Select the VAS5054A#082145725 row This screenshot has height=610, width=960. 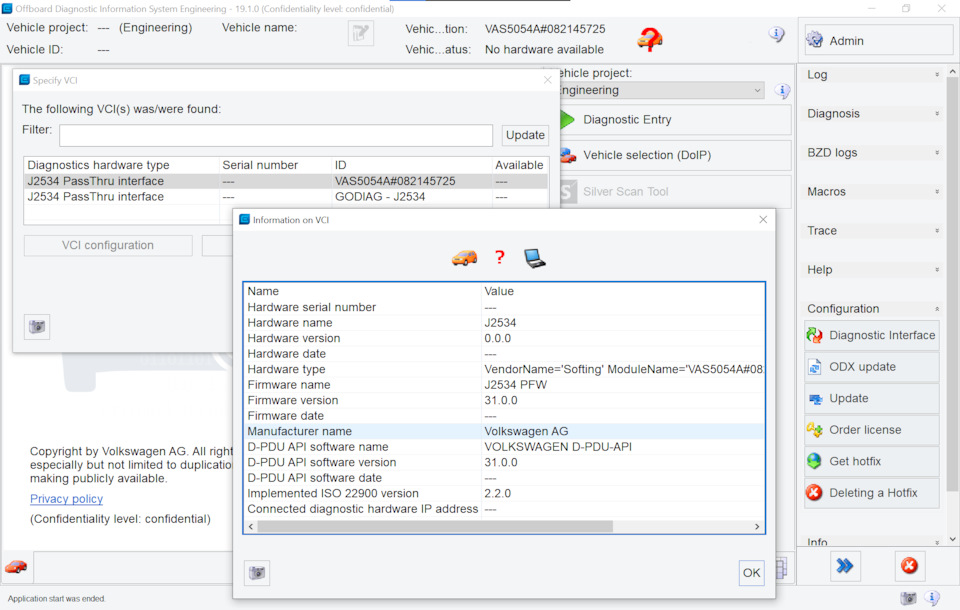(285, 181)
